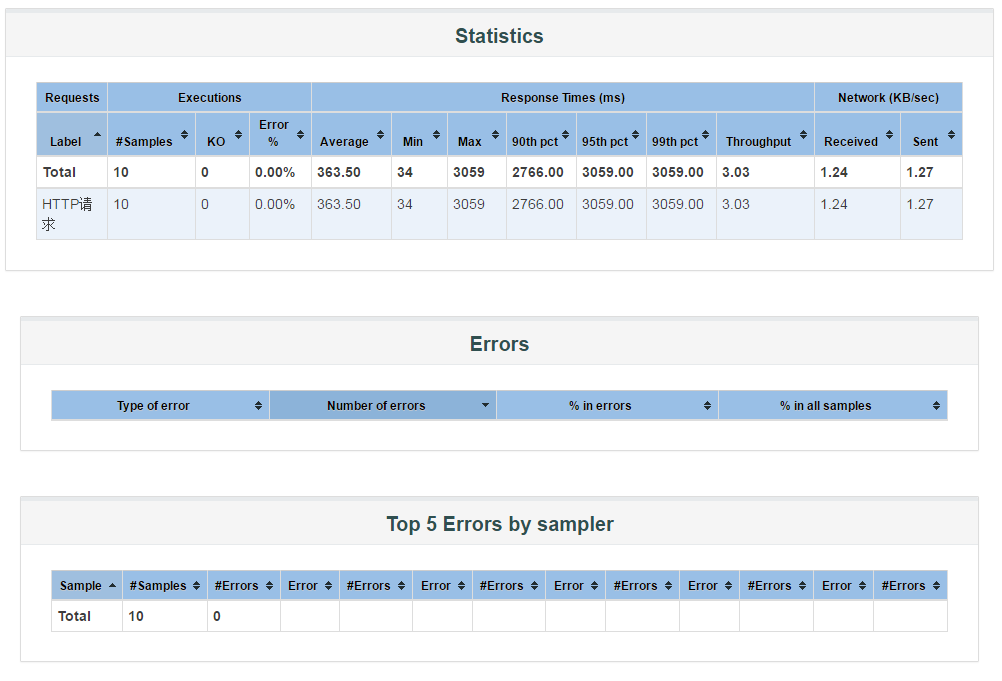This screenshot has width=1002, height=681.
Task: Click HTTP请求 row Min value 34
Action: (405, 204)
